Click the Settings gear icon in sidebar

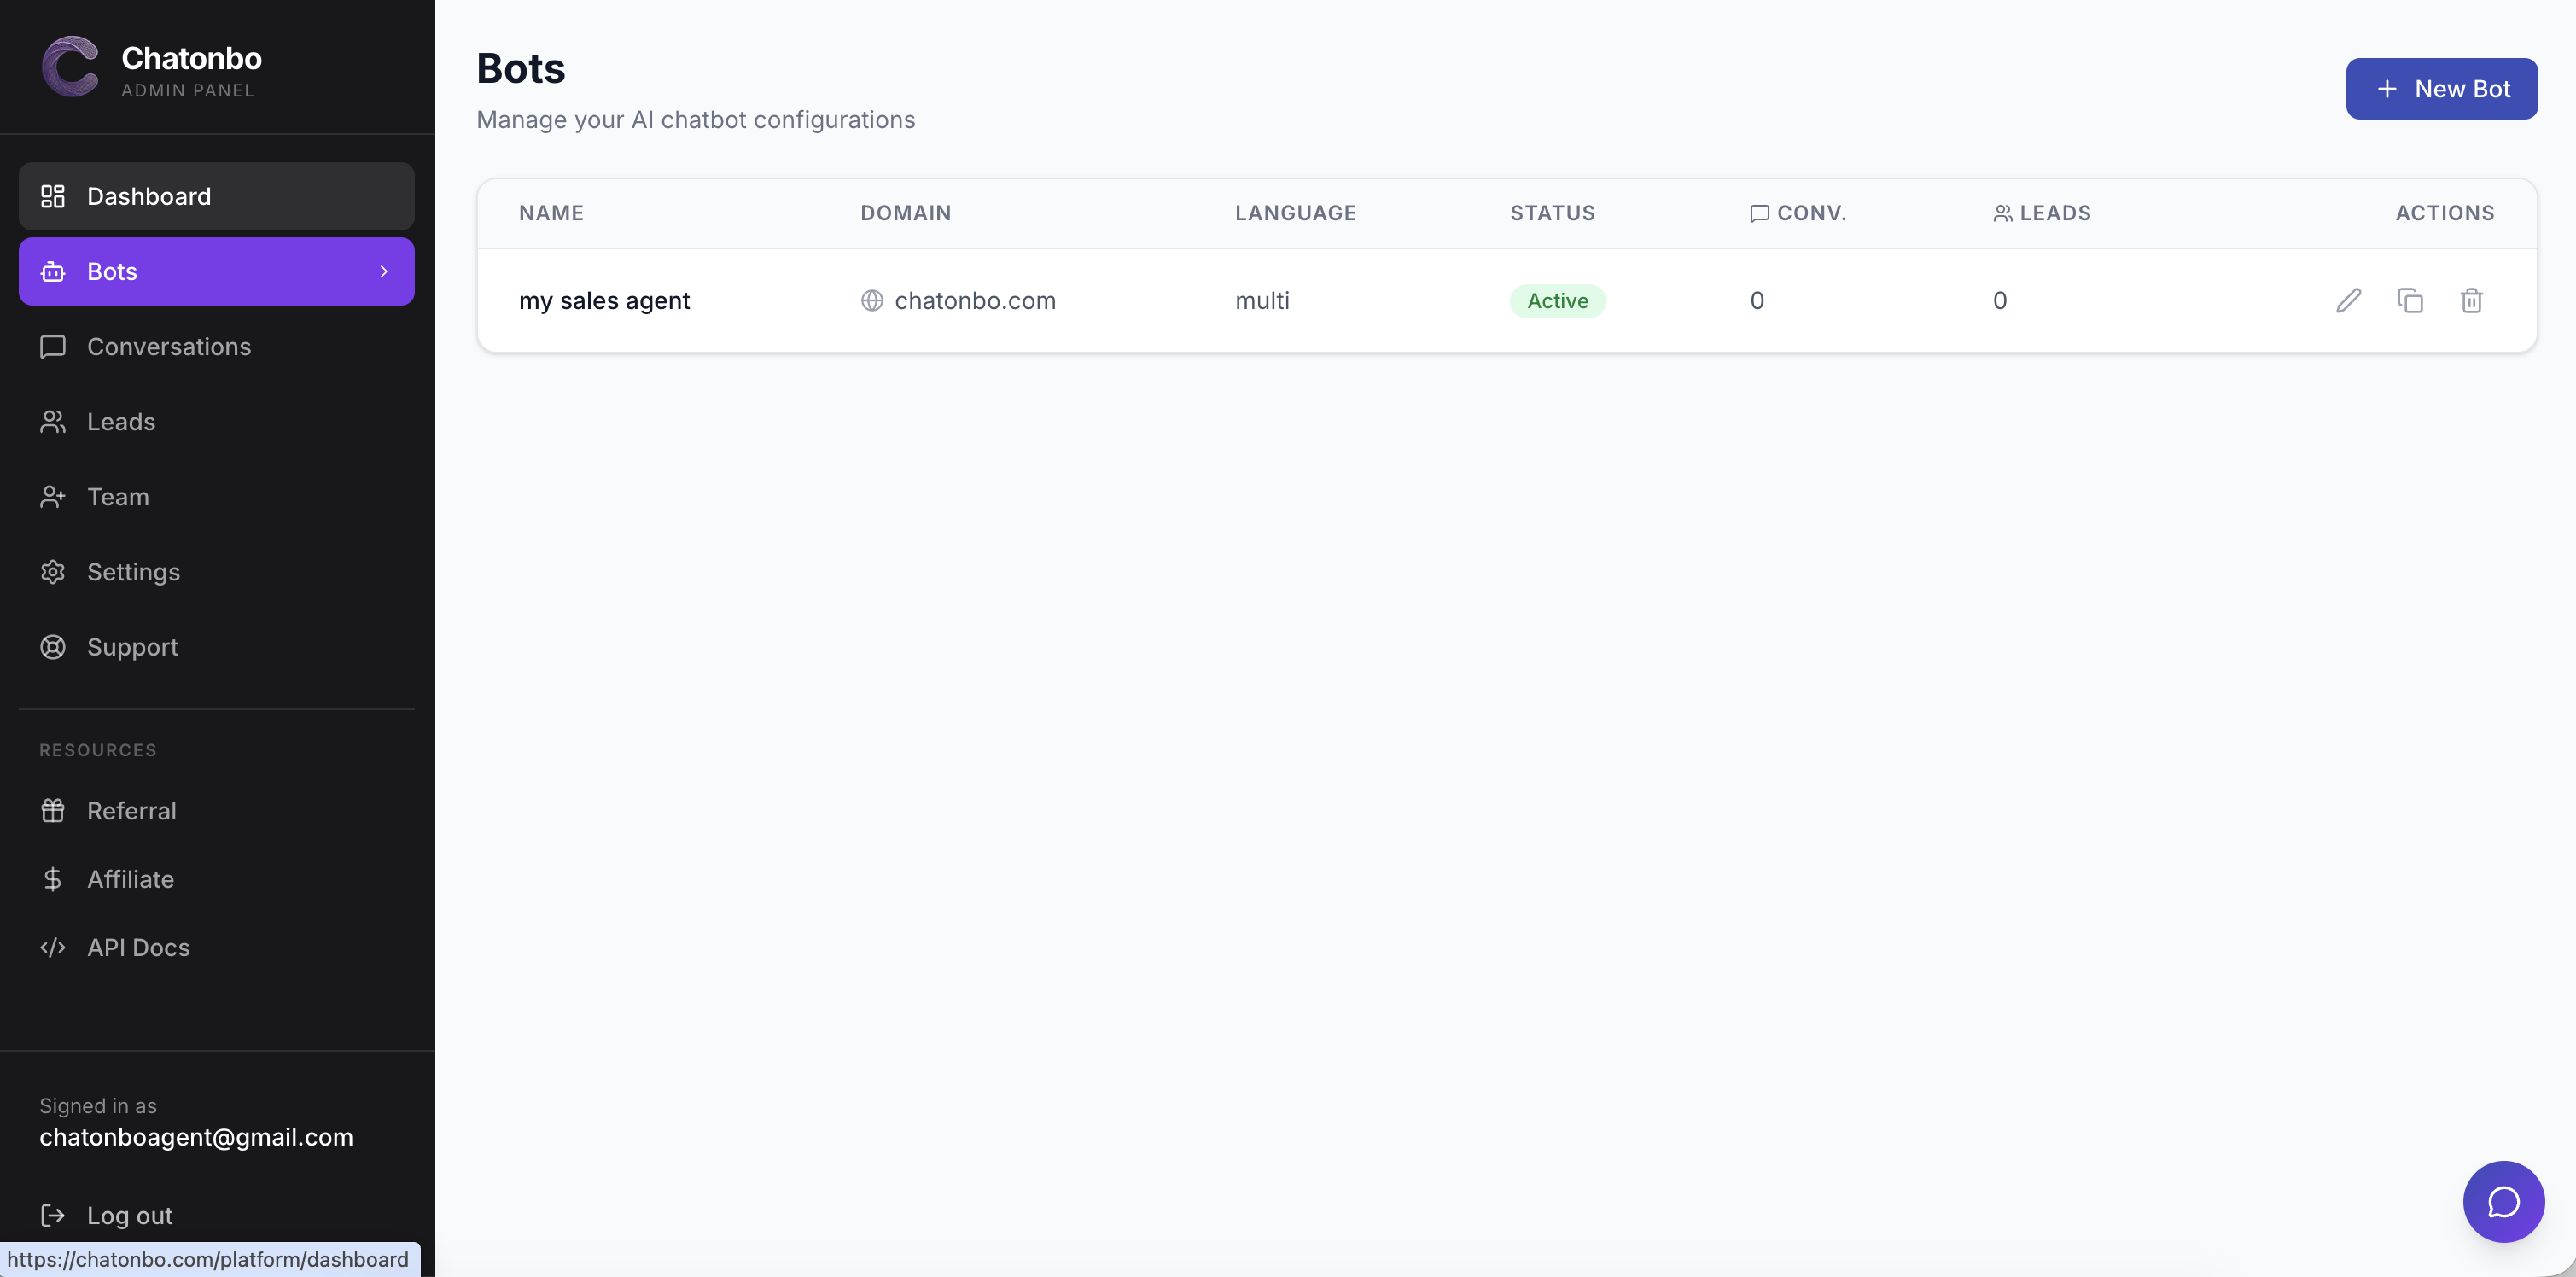pyautogui.click(x=53, y=572)
